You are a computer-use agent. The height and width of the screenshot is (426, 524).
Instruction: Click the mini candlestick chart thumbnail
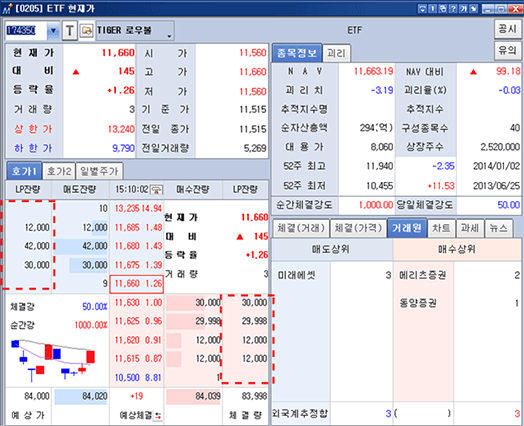(x=53, y=360)
